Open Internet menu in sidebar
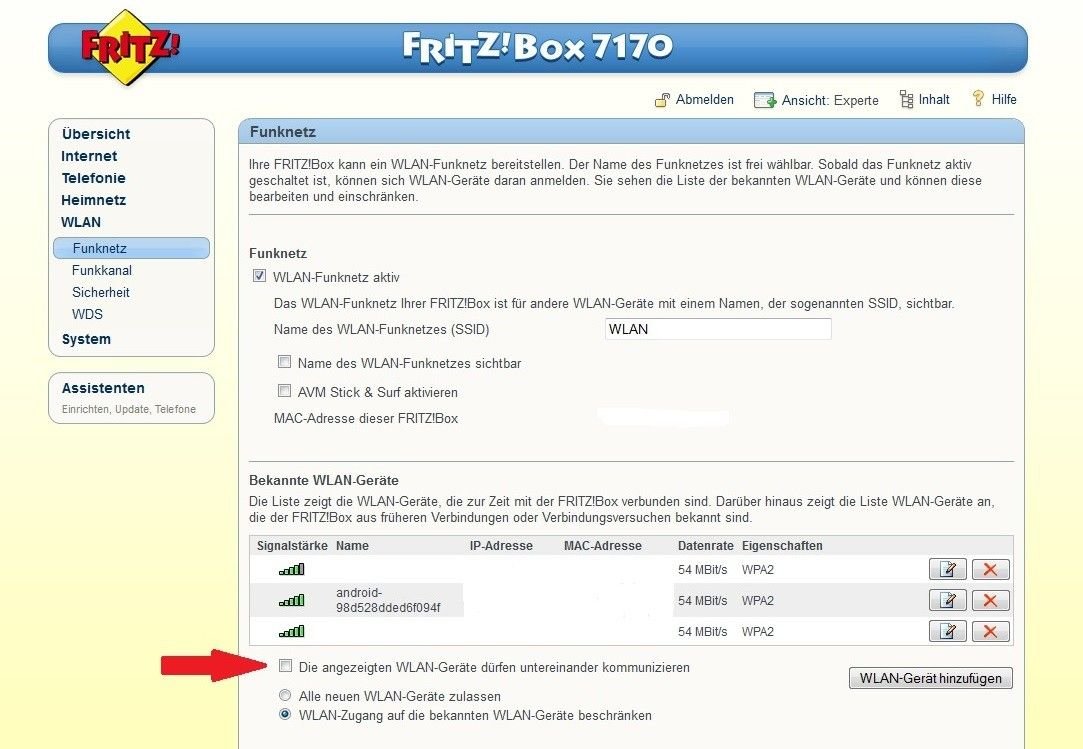 [89, 156]
